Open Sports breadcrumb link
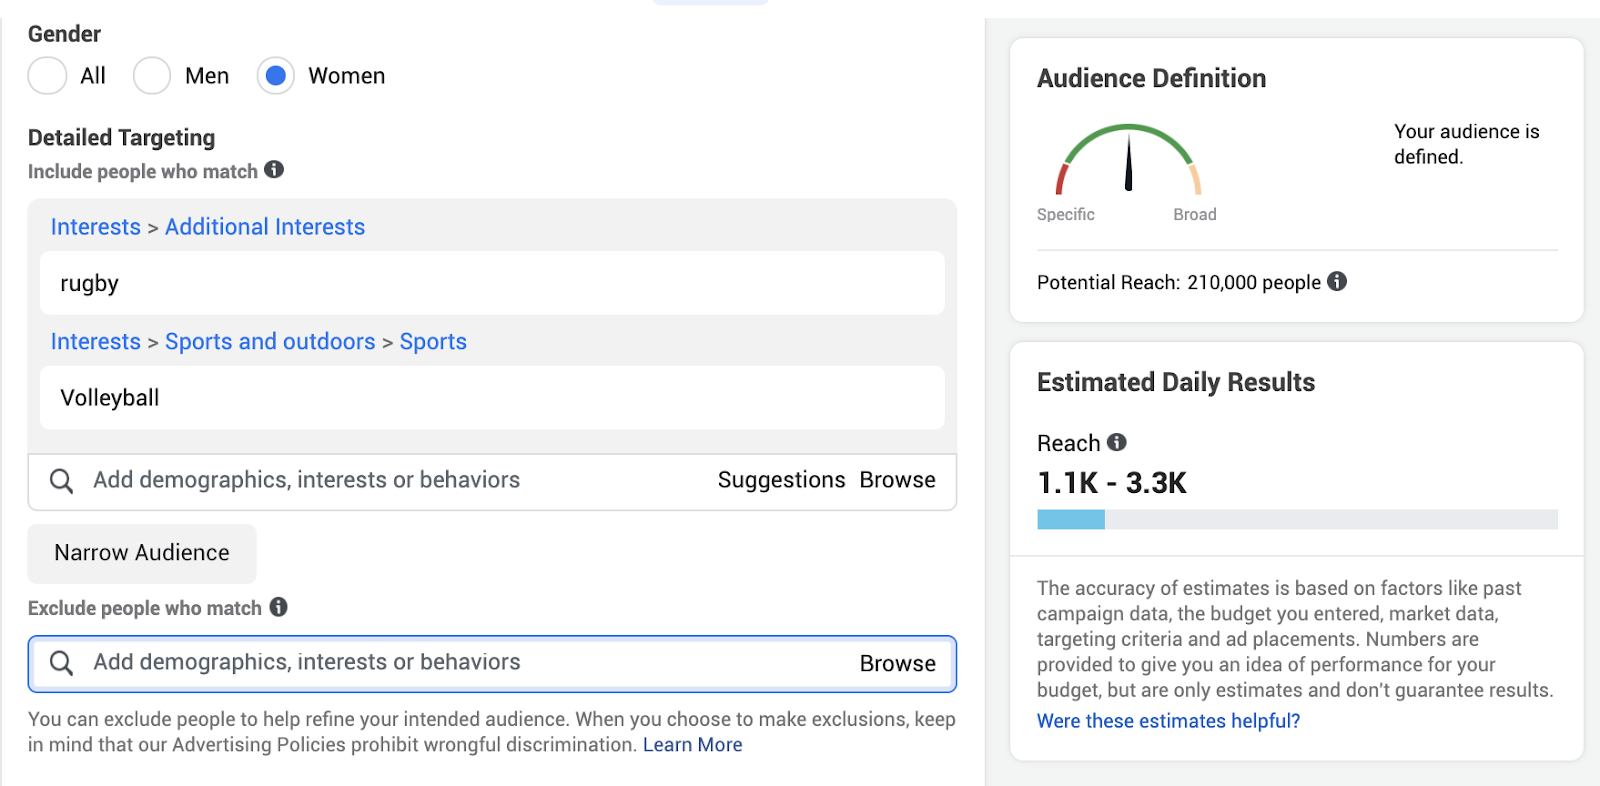Viewport: 1600px width, 786px height. [433, 341]
